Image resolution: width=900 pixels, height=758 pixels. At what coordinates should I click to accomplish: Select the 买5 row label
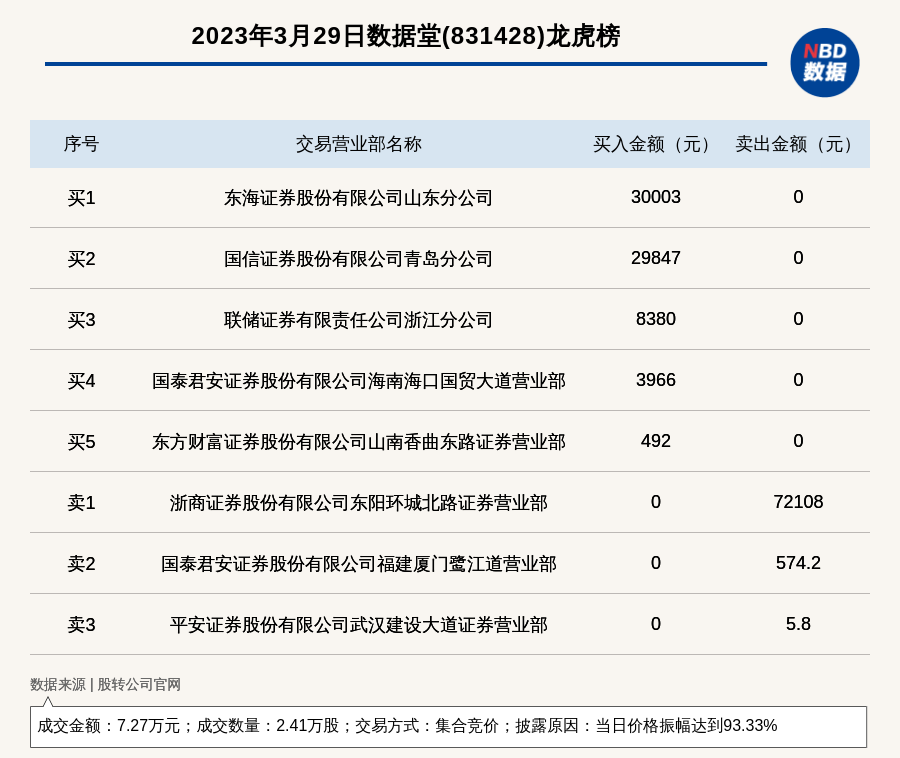(81, 442)
